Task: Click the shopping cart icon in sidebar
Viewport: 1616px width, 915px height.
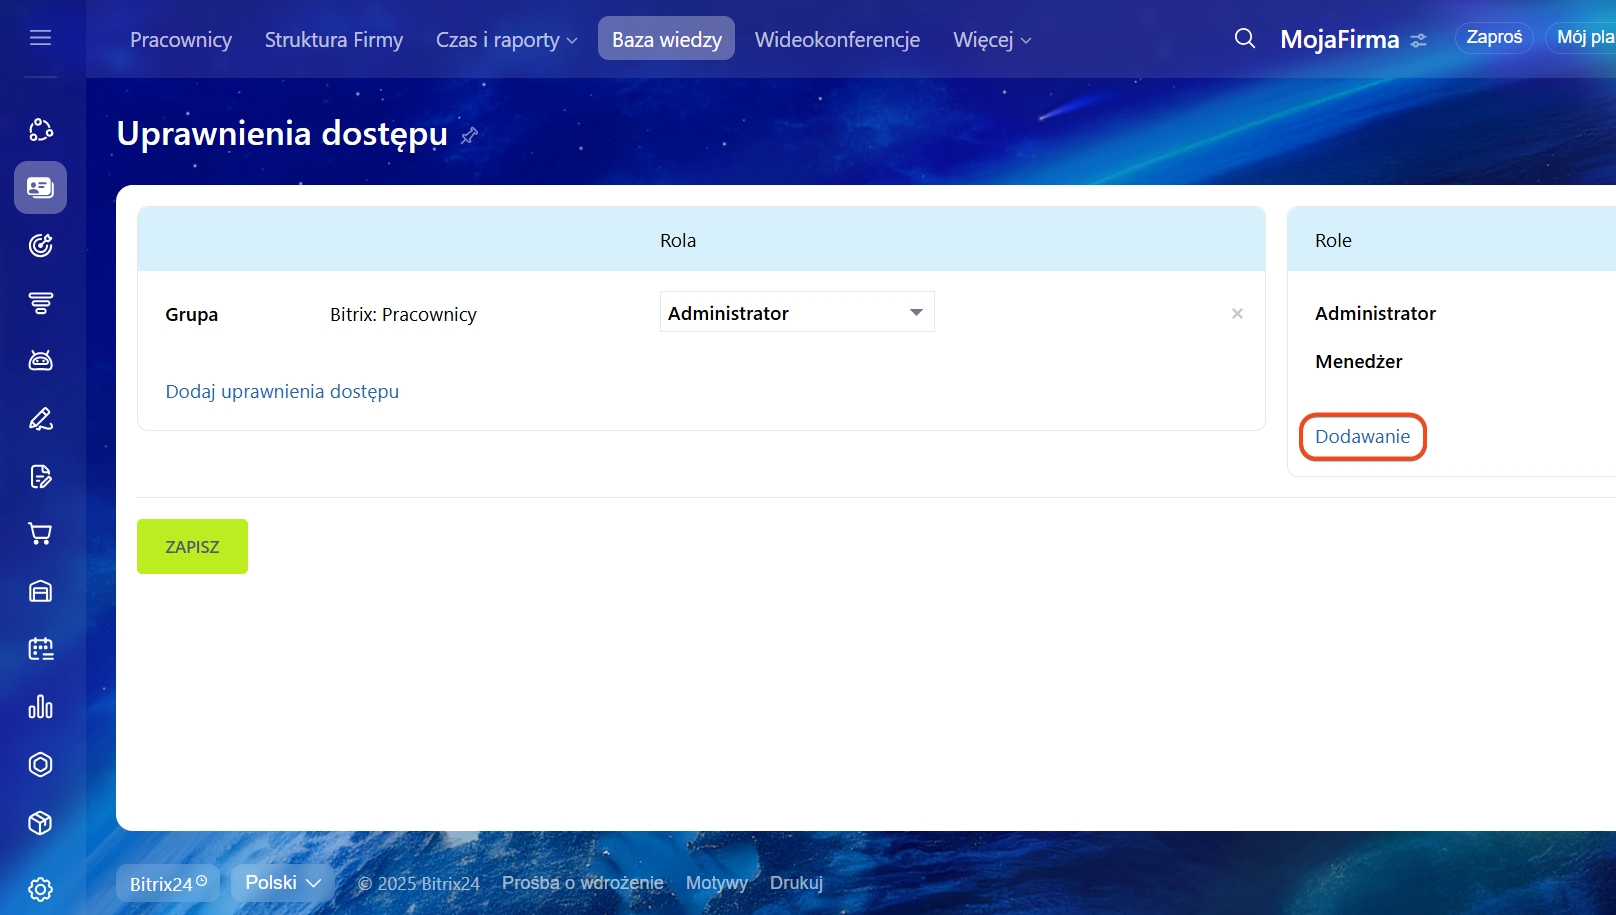Action: tap(40, 534)
